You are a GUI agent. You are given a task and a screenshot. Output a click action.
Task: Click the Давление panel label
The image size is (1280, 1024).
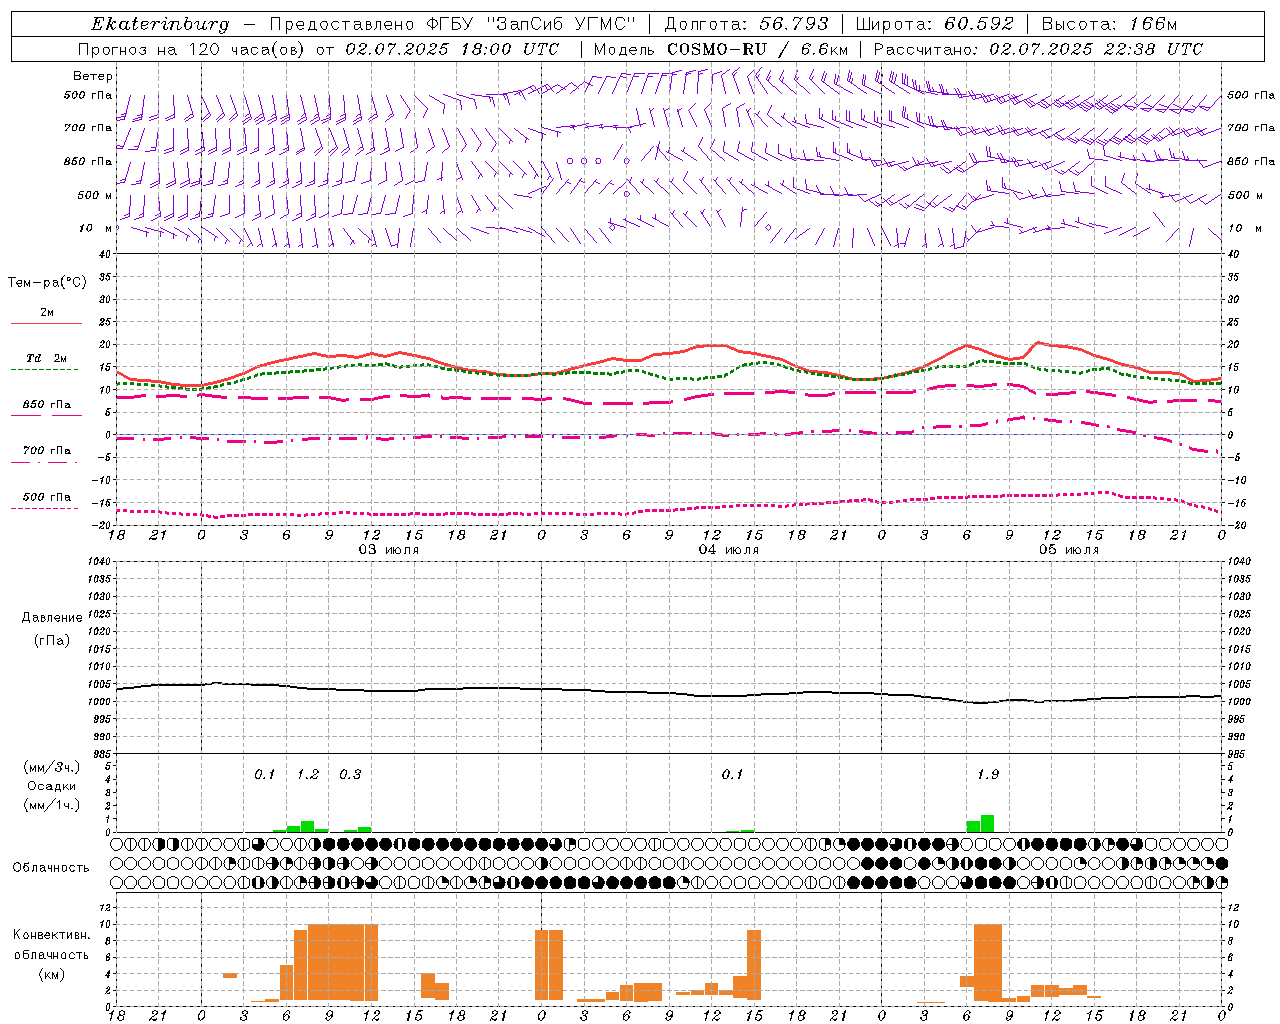52,618
